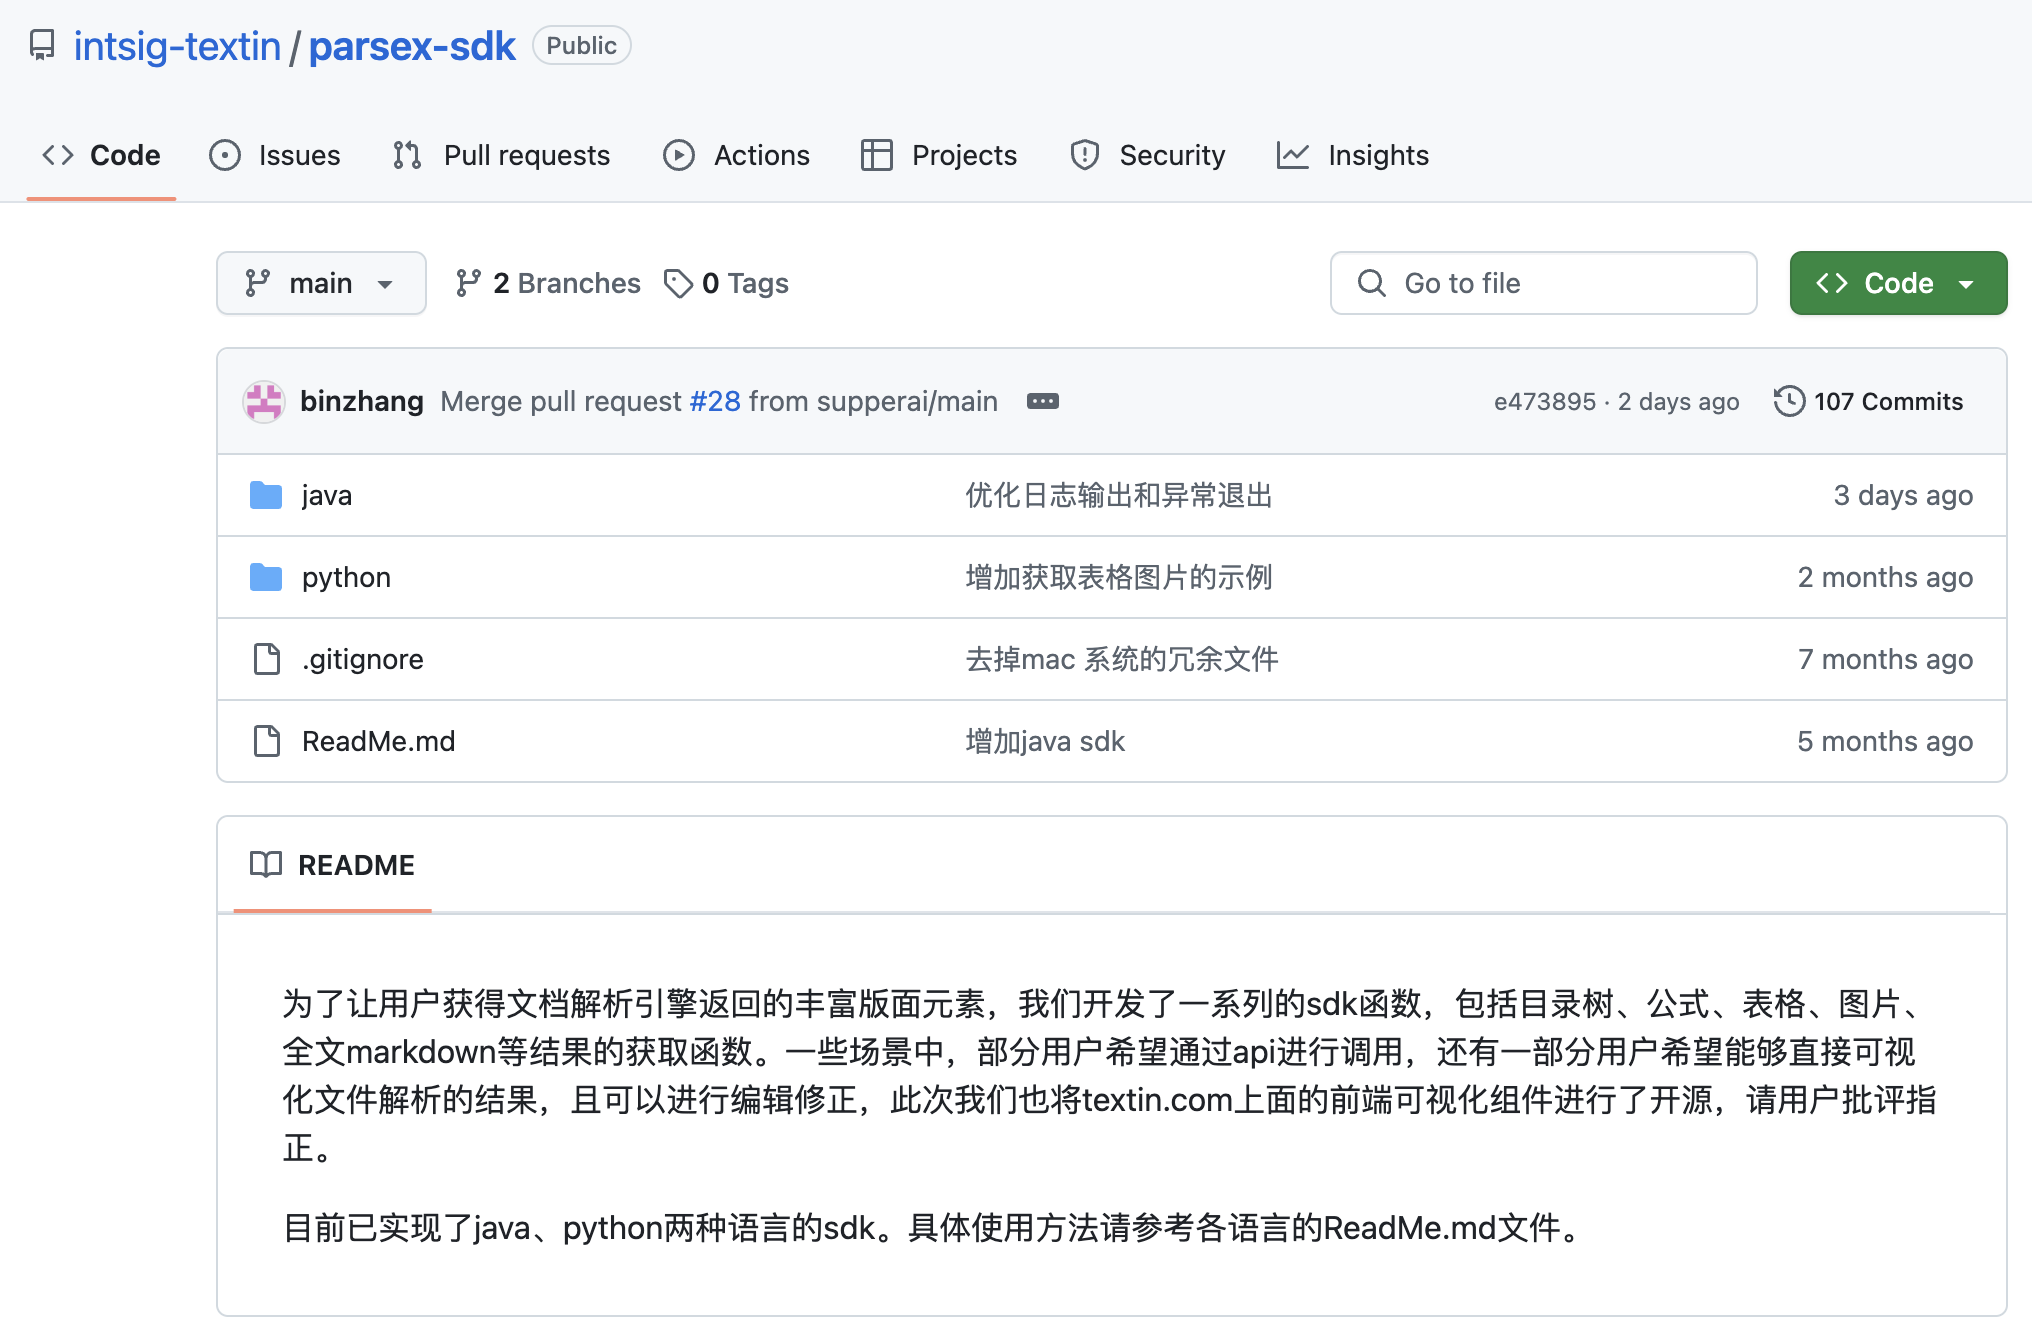Open the commit 增加java sdk
Screen dimensions: 2032x1338
point(1045,741)
